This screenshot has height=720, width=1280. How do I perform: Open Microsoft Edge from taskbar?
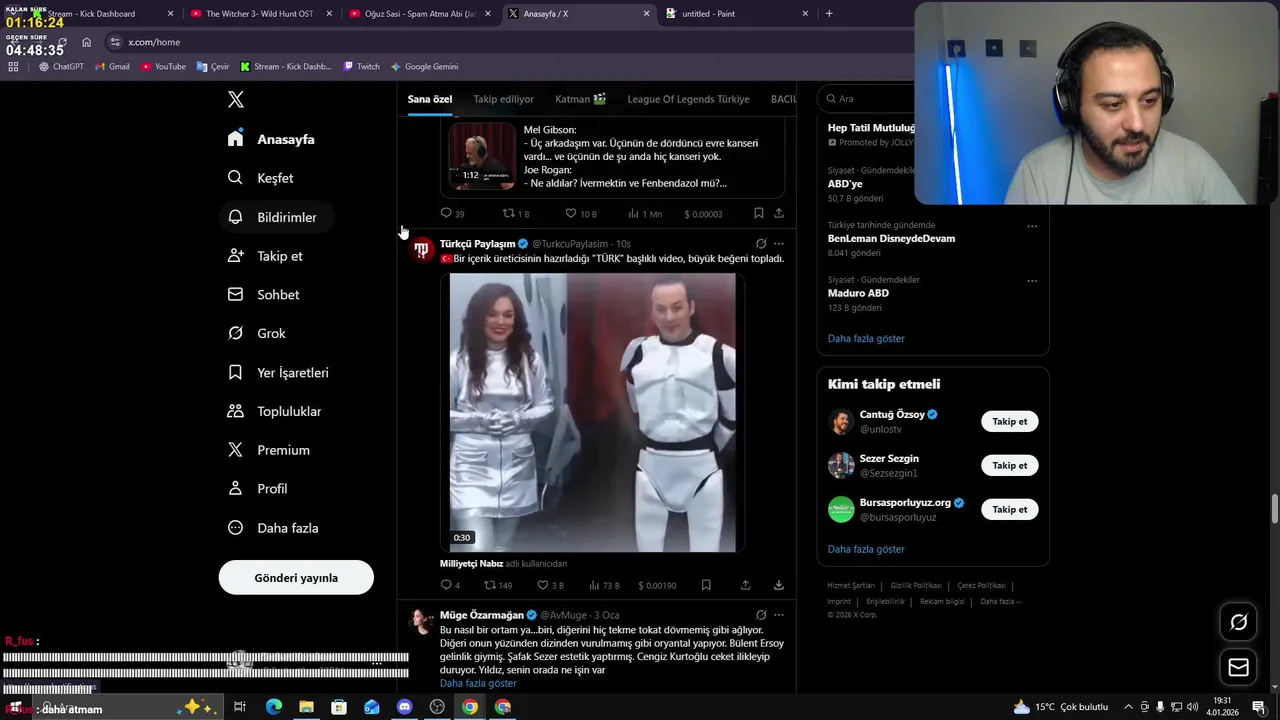click(x=273, y=707)
